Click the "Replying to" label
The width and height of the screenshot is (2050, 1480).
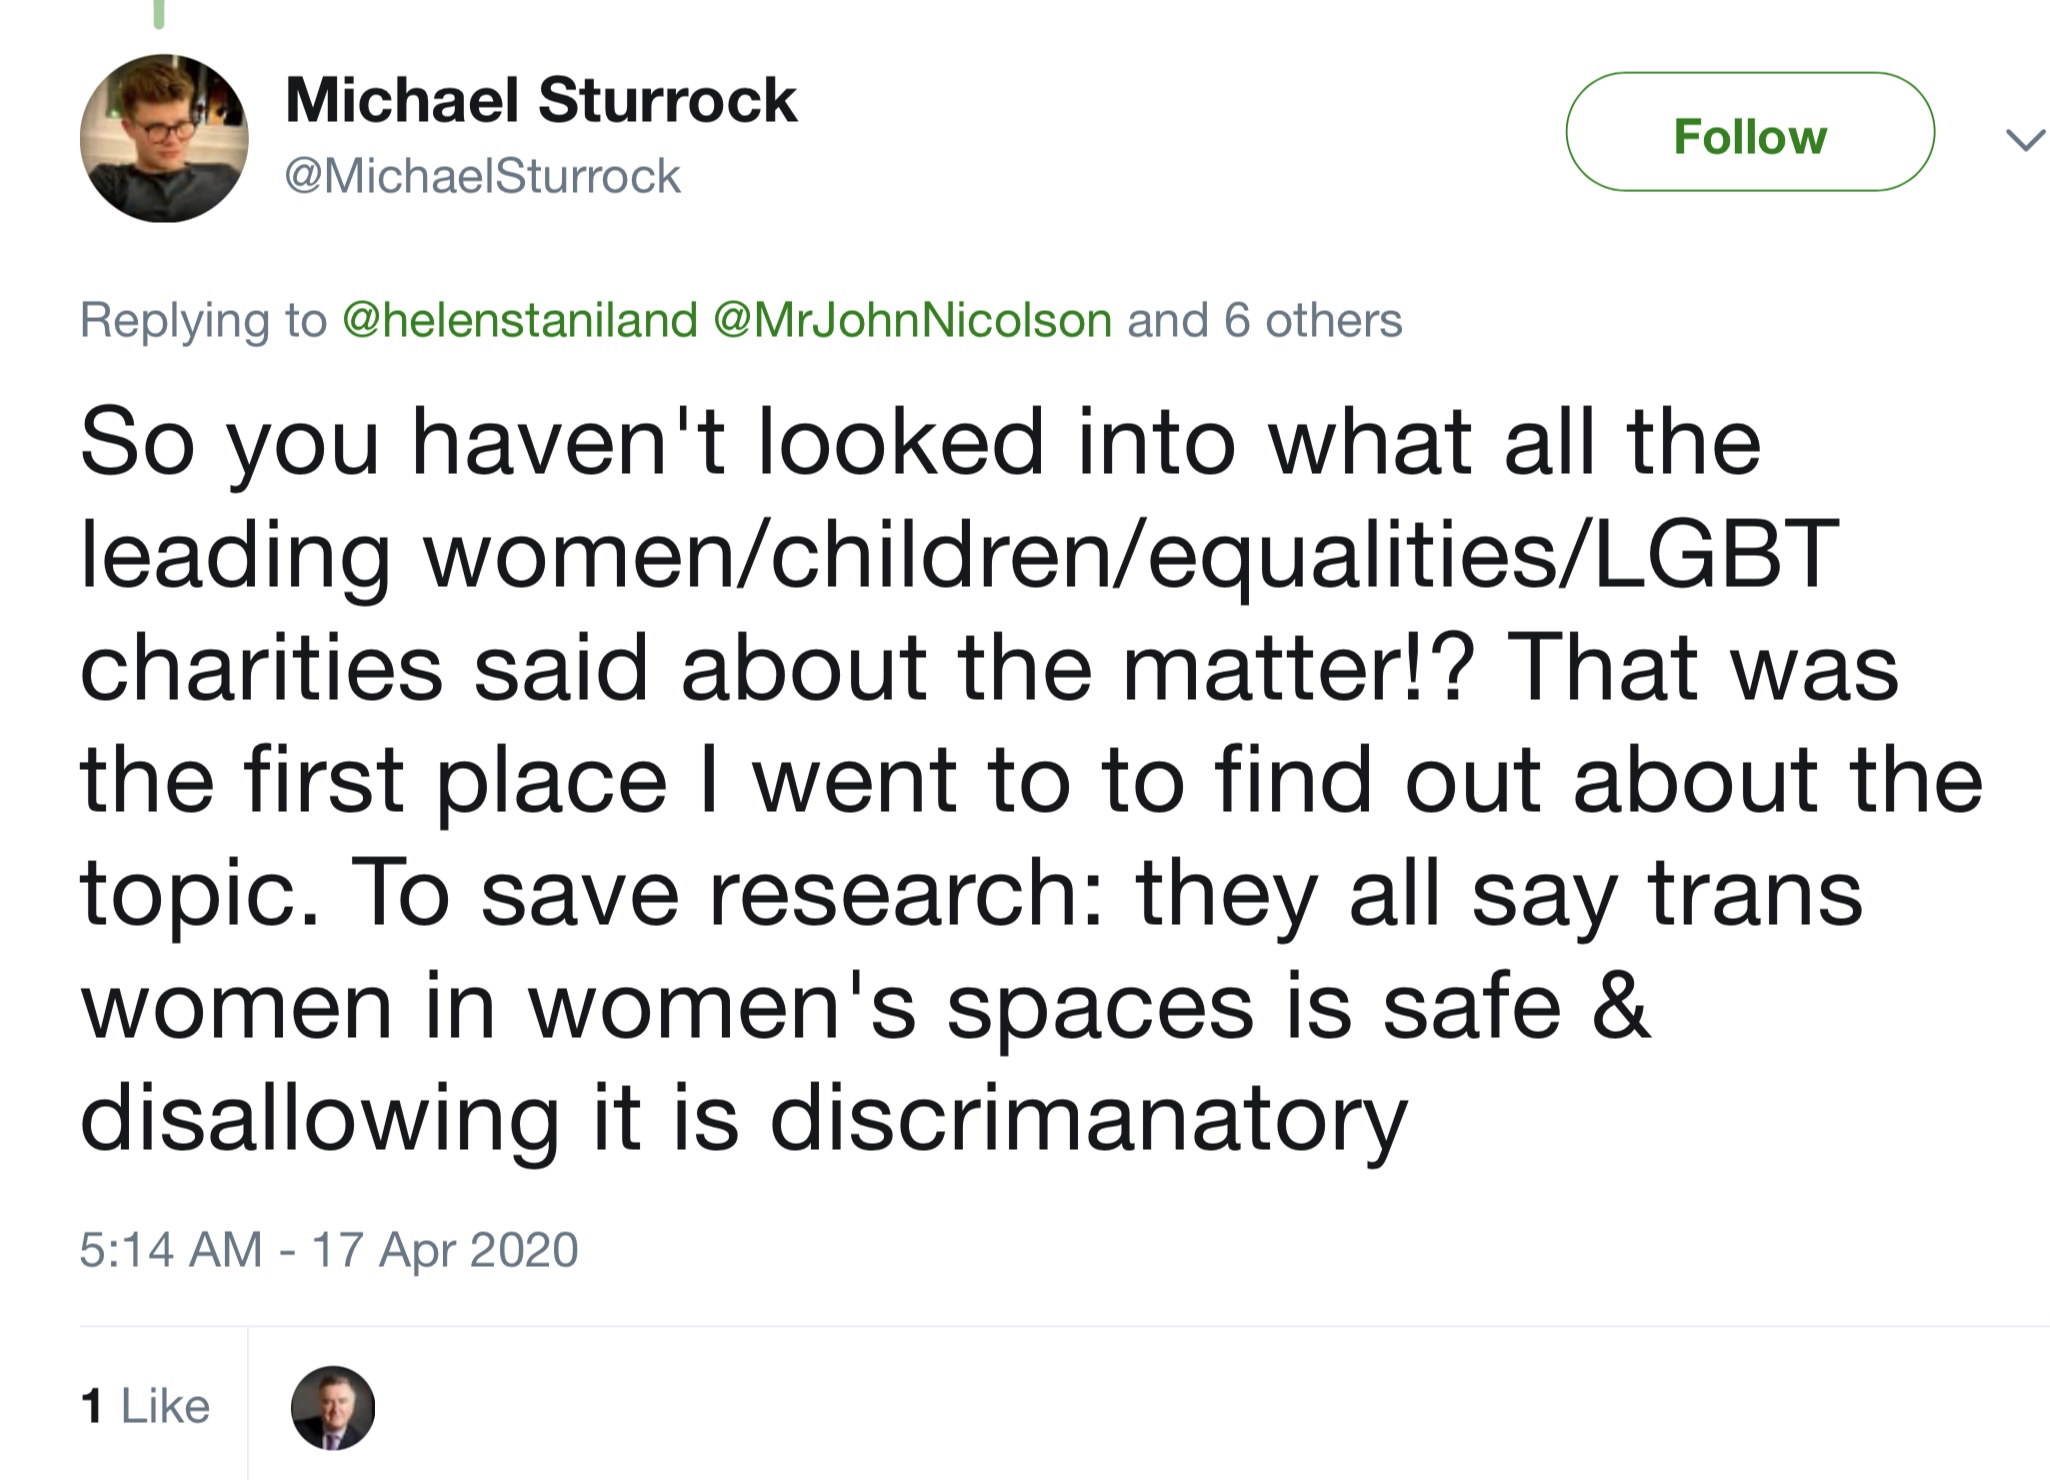203,321
